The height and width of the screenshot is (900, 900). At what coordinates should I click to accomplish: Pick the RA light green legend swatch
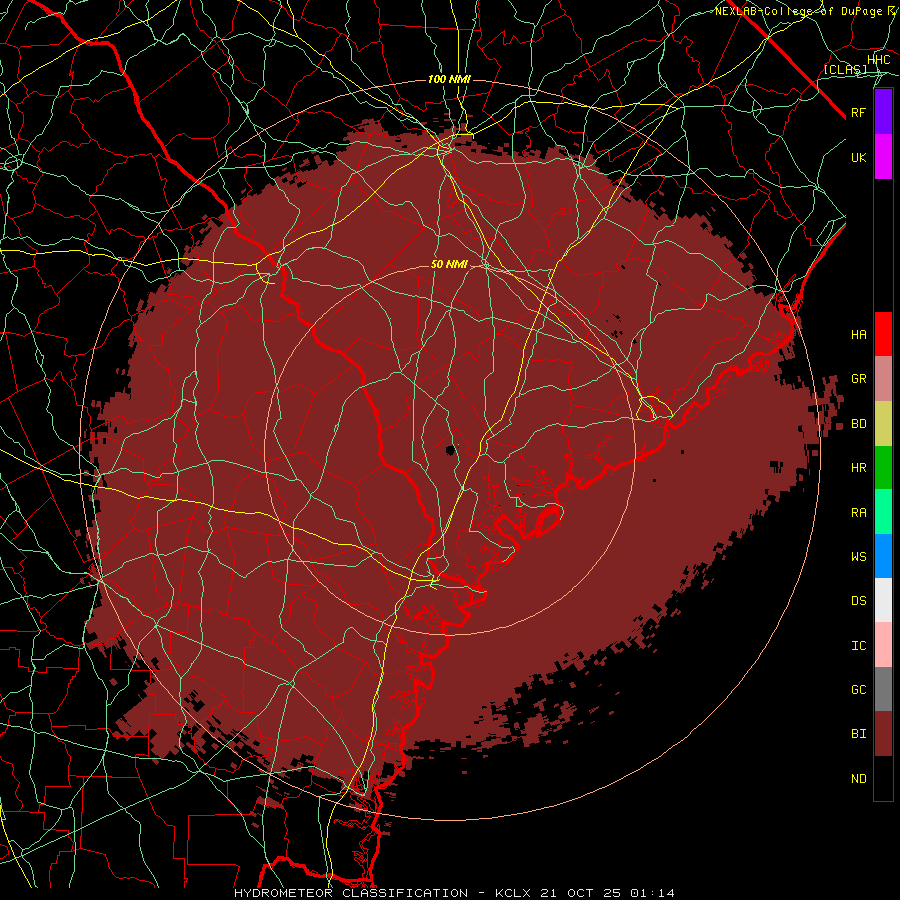click(x=883, y=512)
